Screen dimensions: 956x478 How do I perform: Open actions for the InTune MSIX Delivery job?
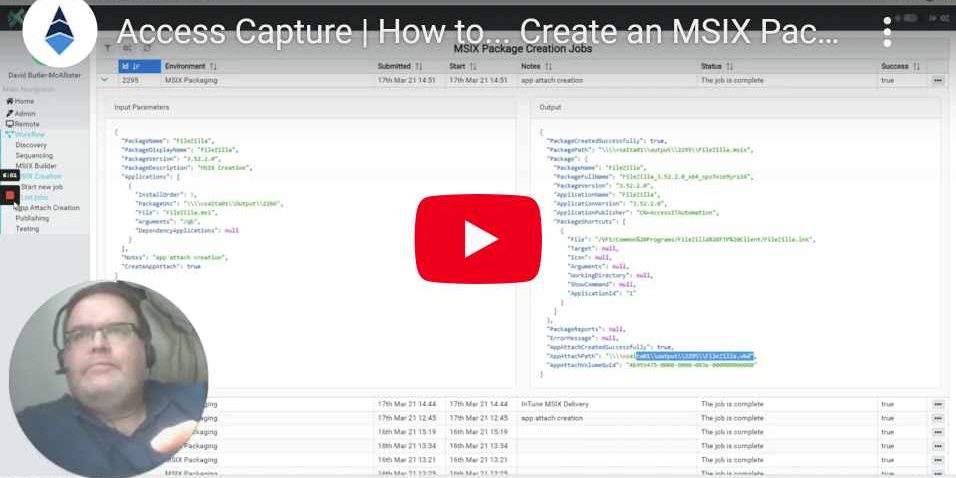(938, 404)
